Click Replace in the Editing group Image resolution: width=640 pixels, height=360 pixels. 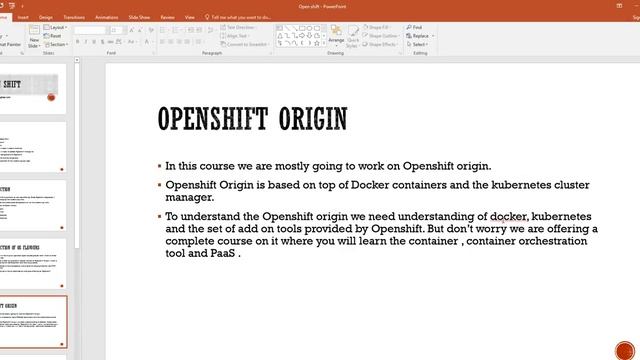pos(420,36)
